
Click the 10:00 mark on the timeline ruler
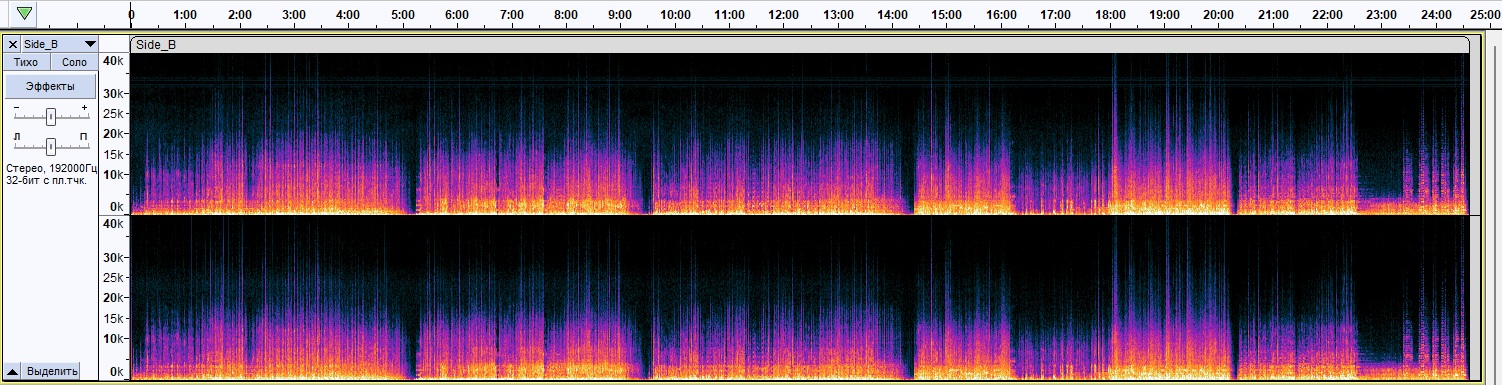[x=676, y=16]
